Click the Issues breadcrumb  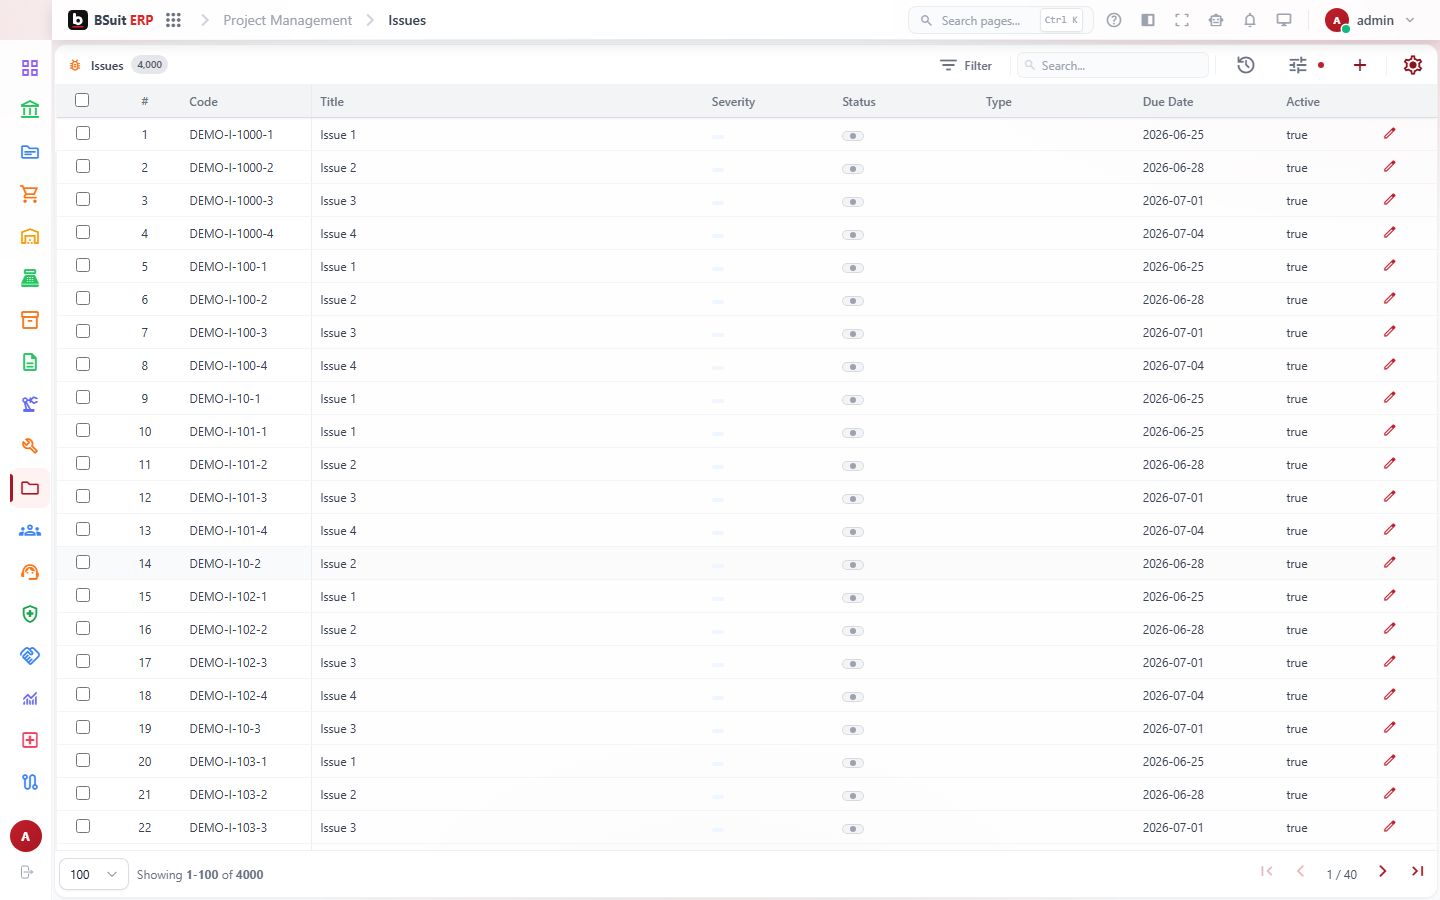[407, 20]
